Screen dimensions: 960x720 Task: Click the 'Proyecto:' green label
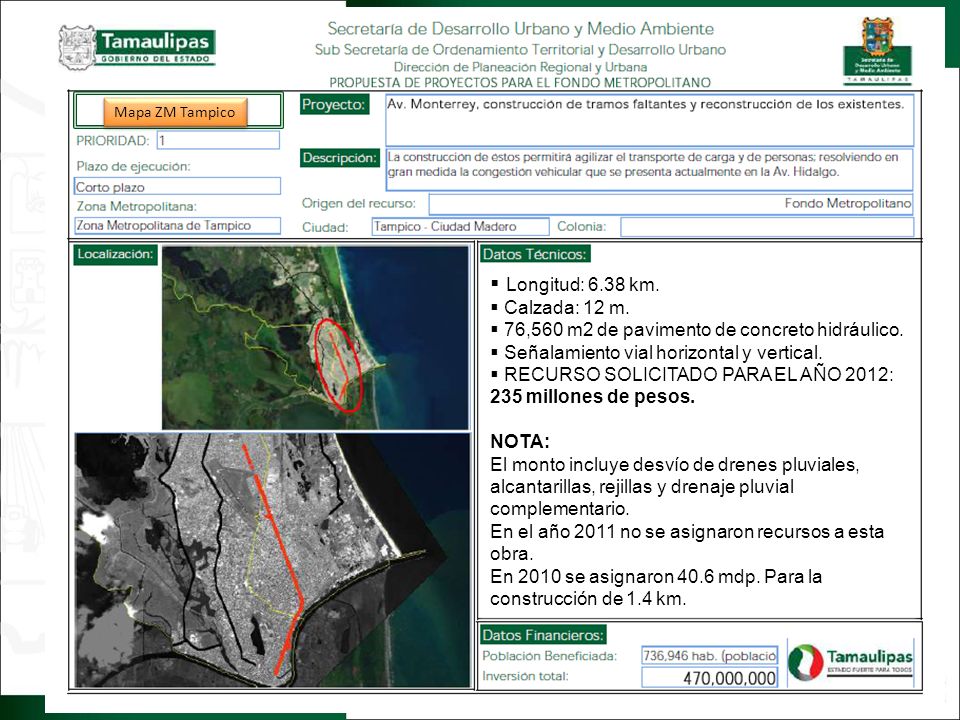[334, 104]
